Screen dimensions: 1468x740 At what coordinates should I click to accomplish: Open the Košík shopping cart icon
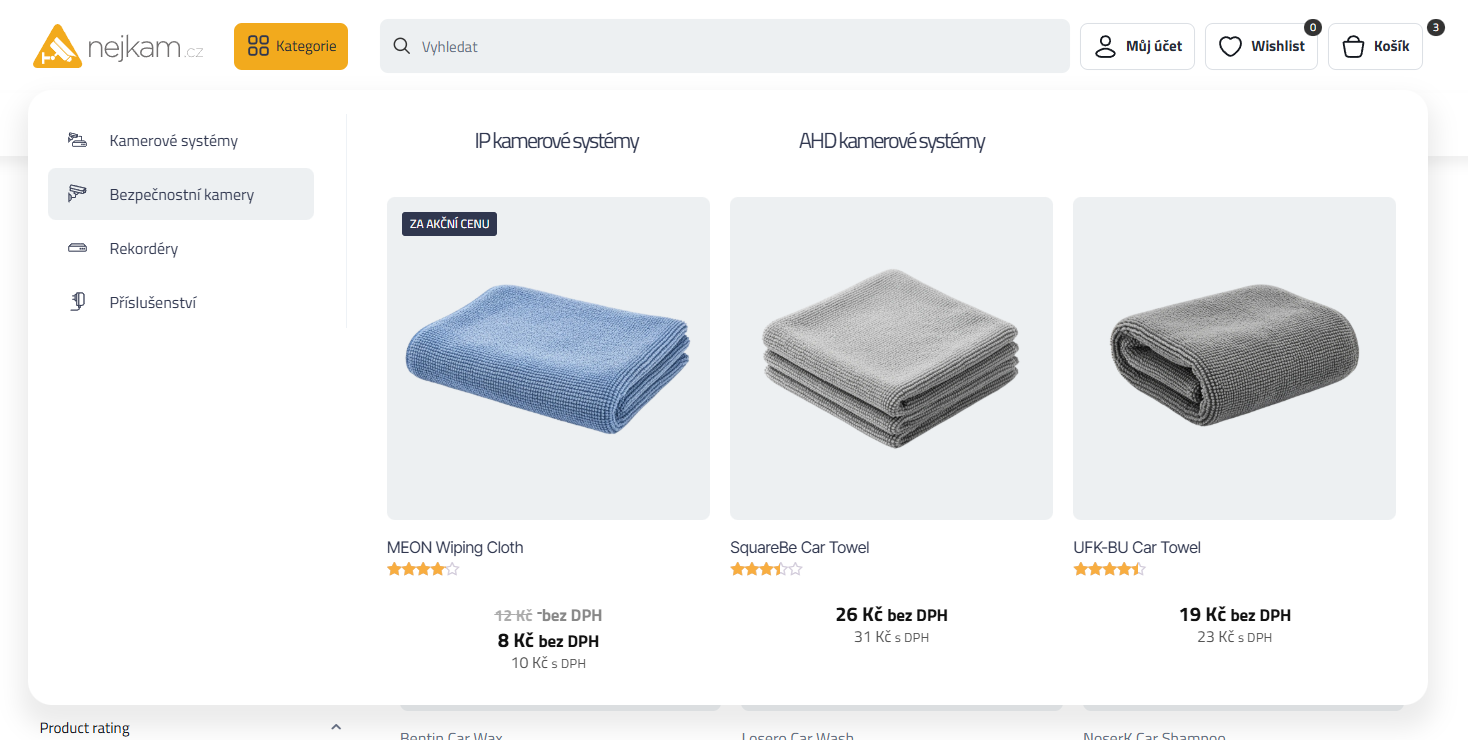1353,46
